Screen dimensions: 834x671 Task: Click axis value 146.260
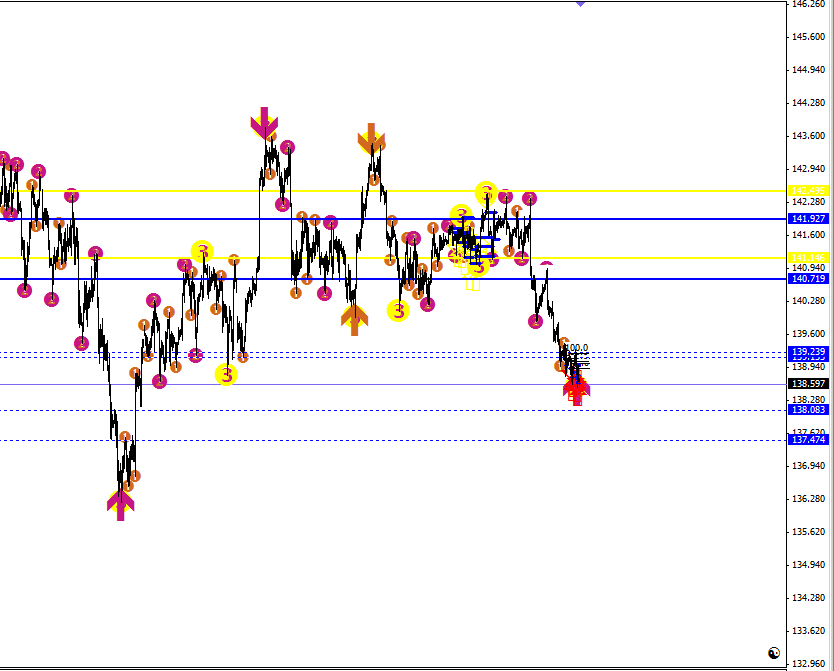point(808,4)
